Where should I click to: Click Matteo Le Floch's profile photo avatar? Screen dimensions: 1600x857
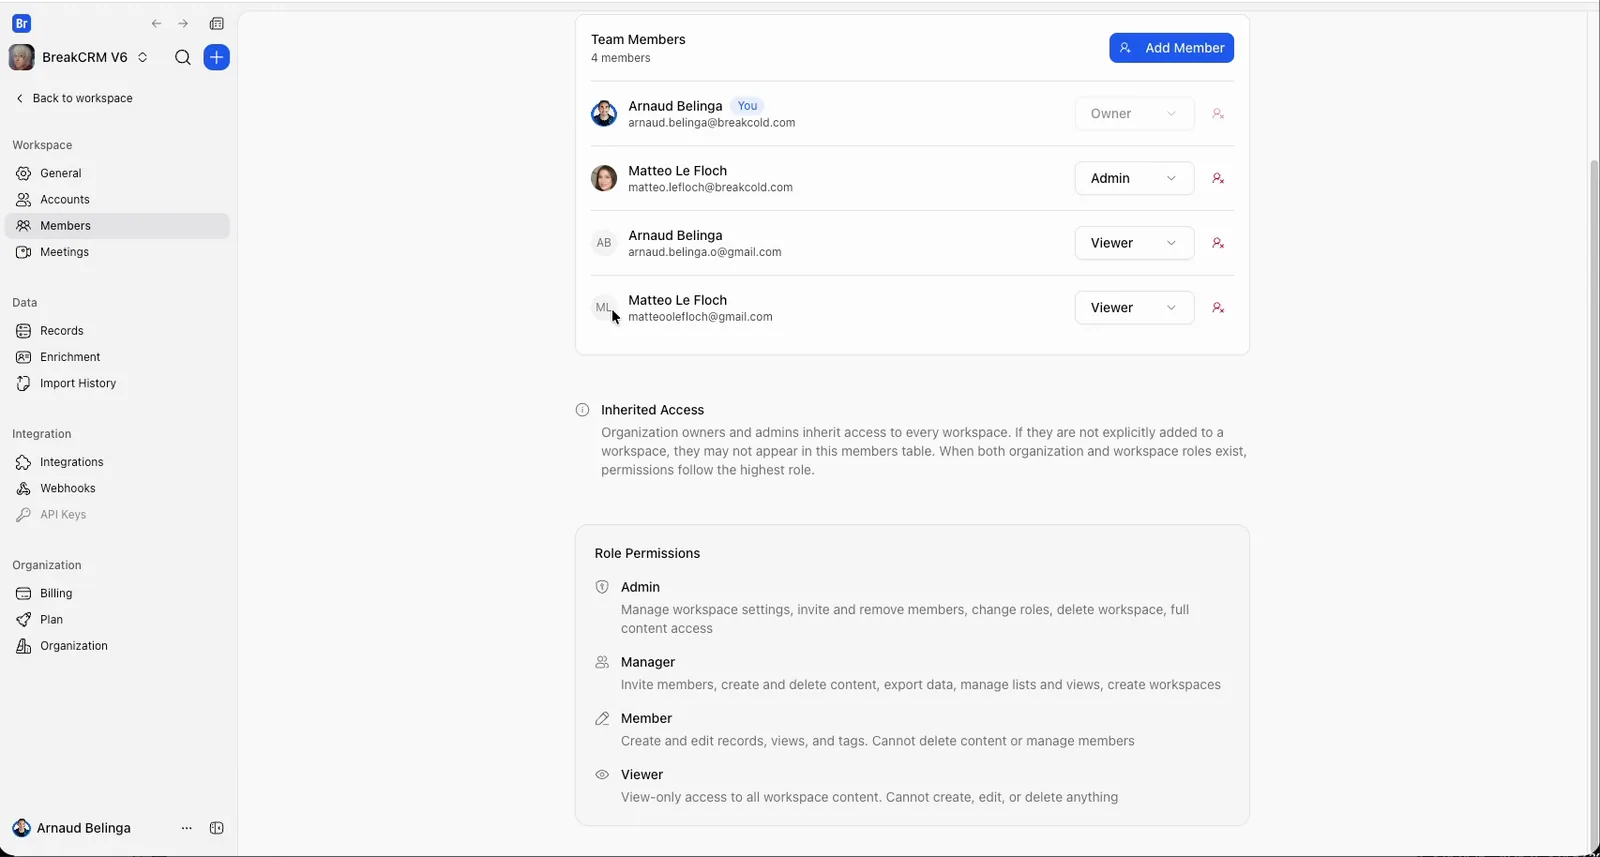pos(604,178)
